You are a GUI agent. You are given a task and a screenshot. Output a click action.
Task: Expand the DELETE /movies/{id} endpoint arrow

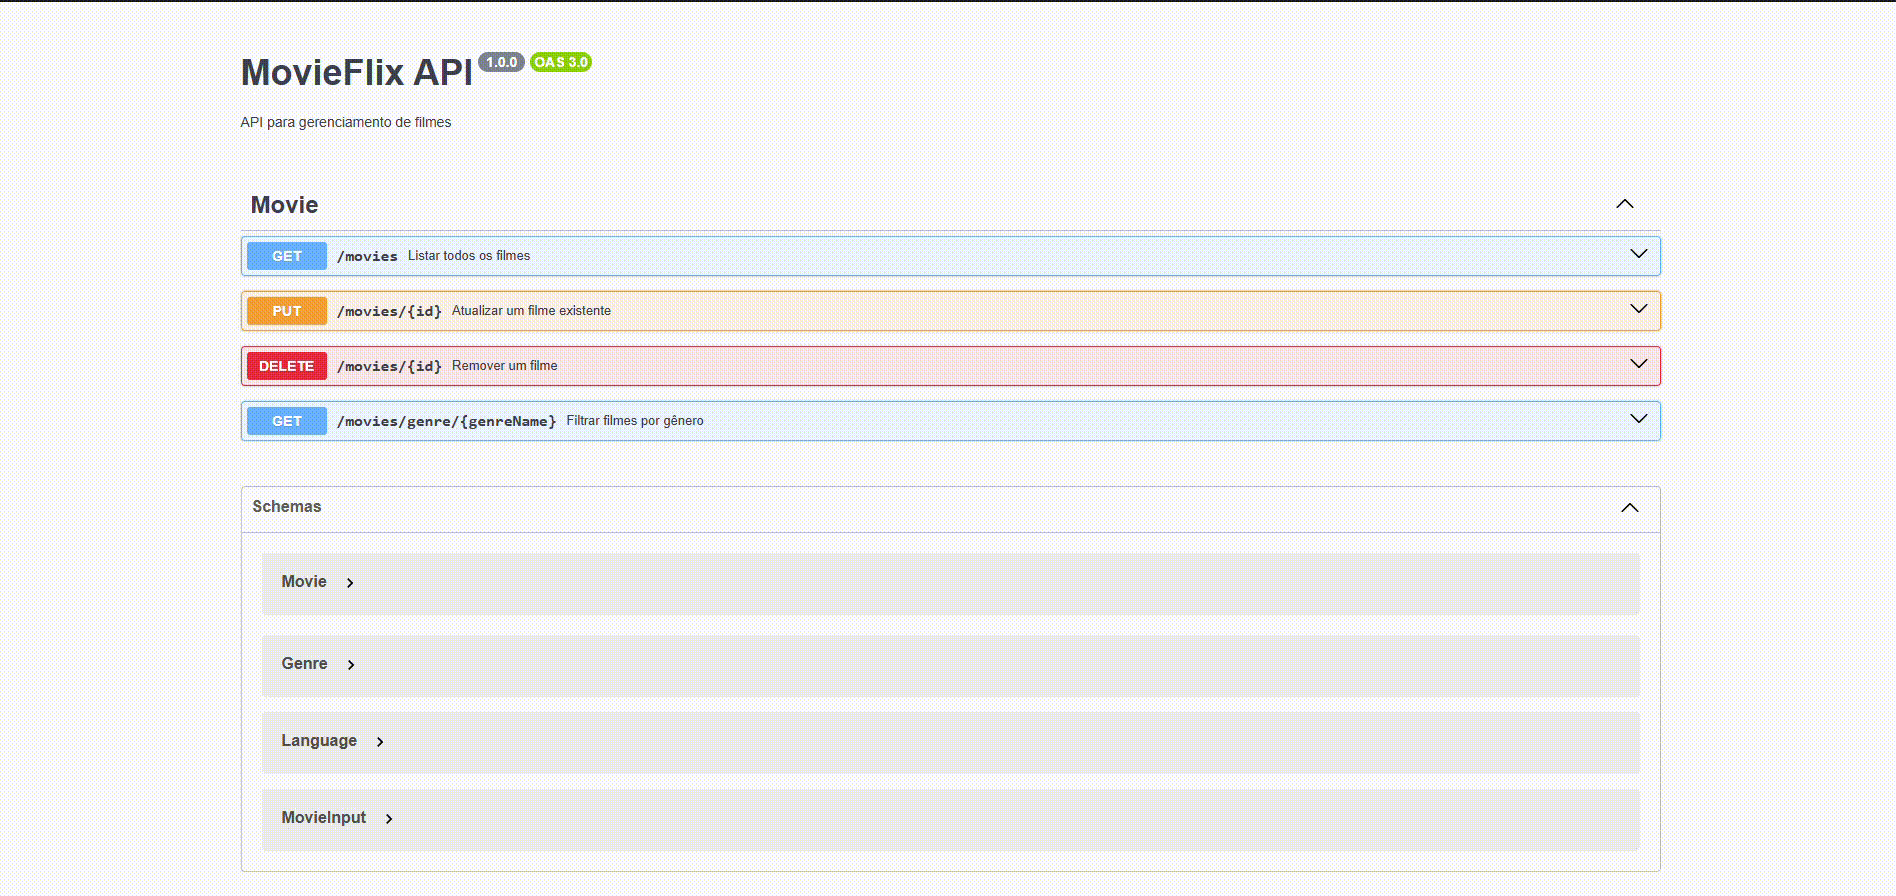point(1638,364)
